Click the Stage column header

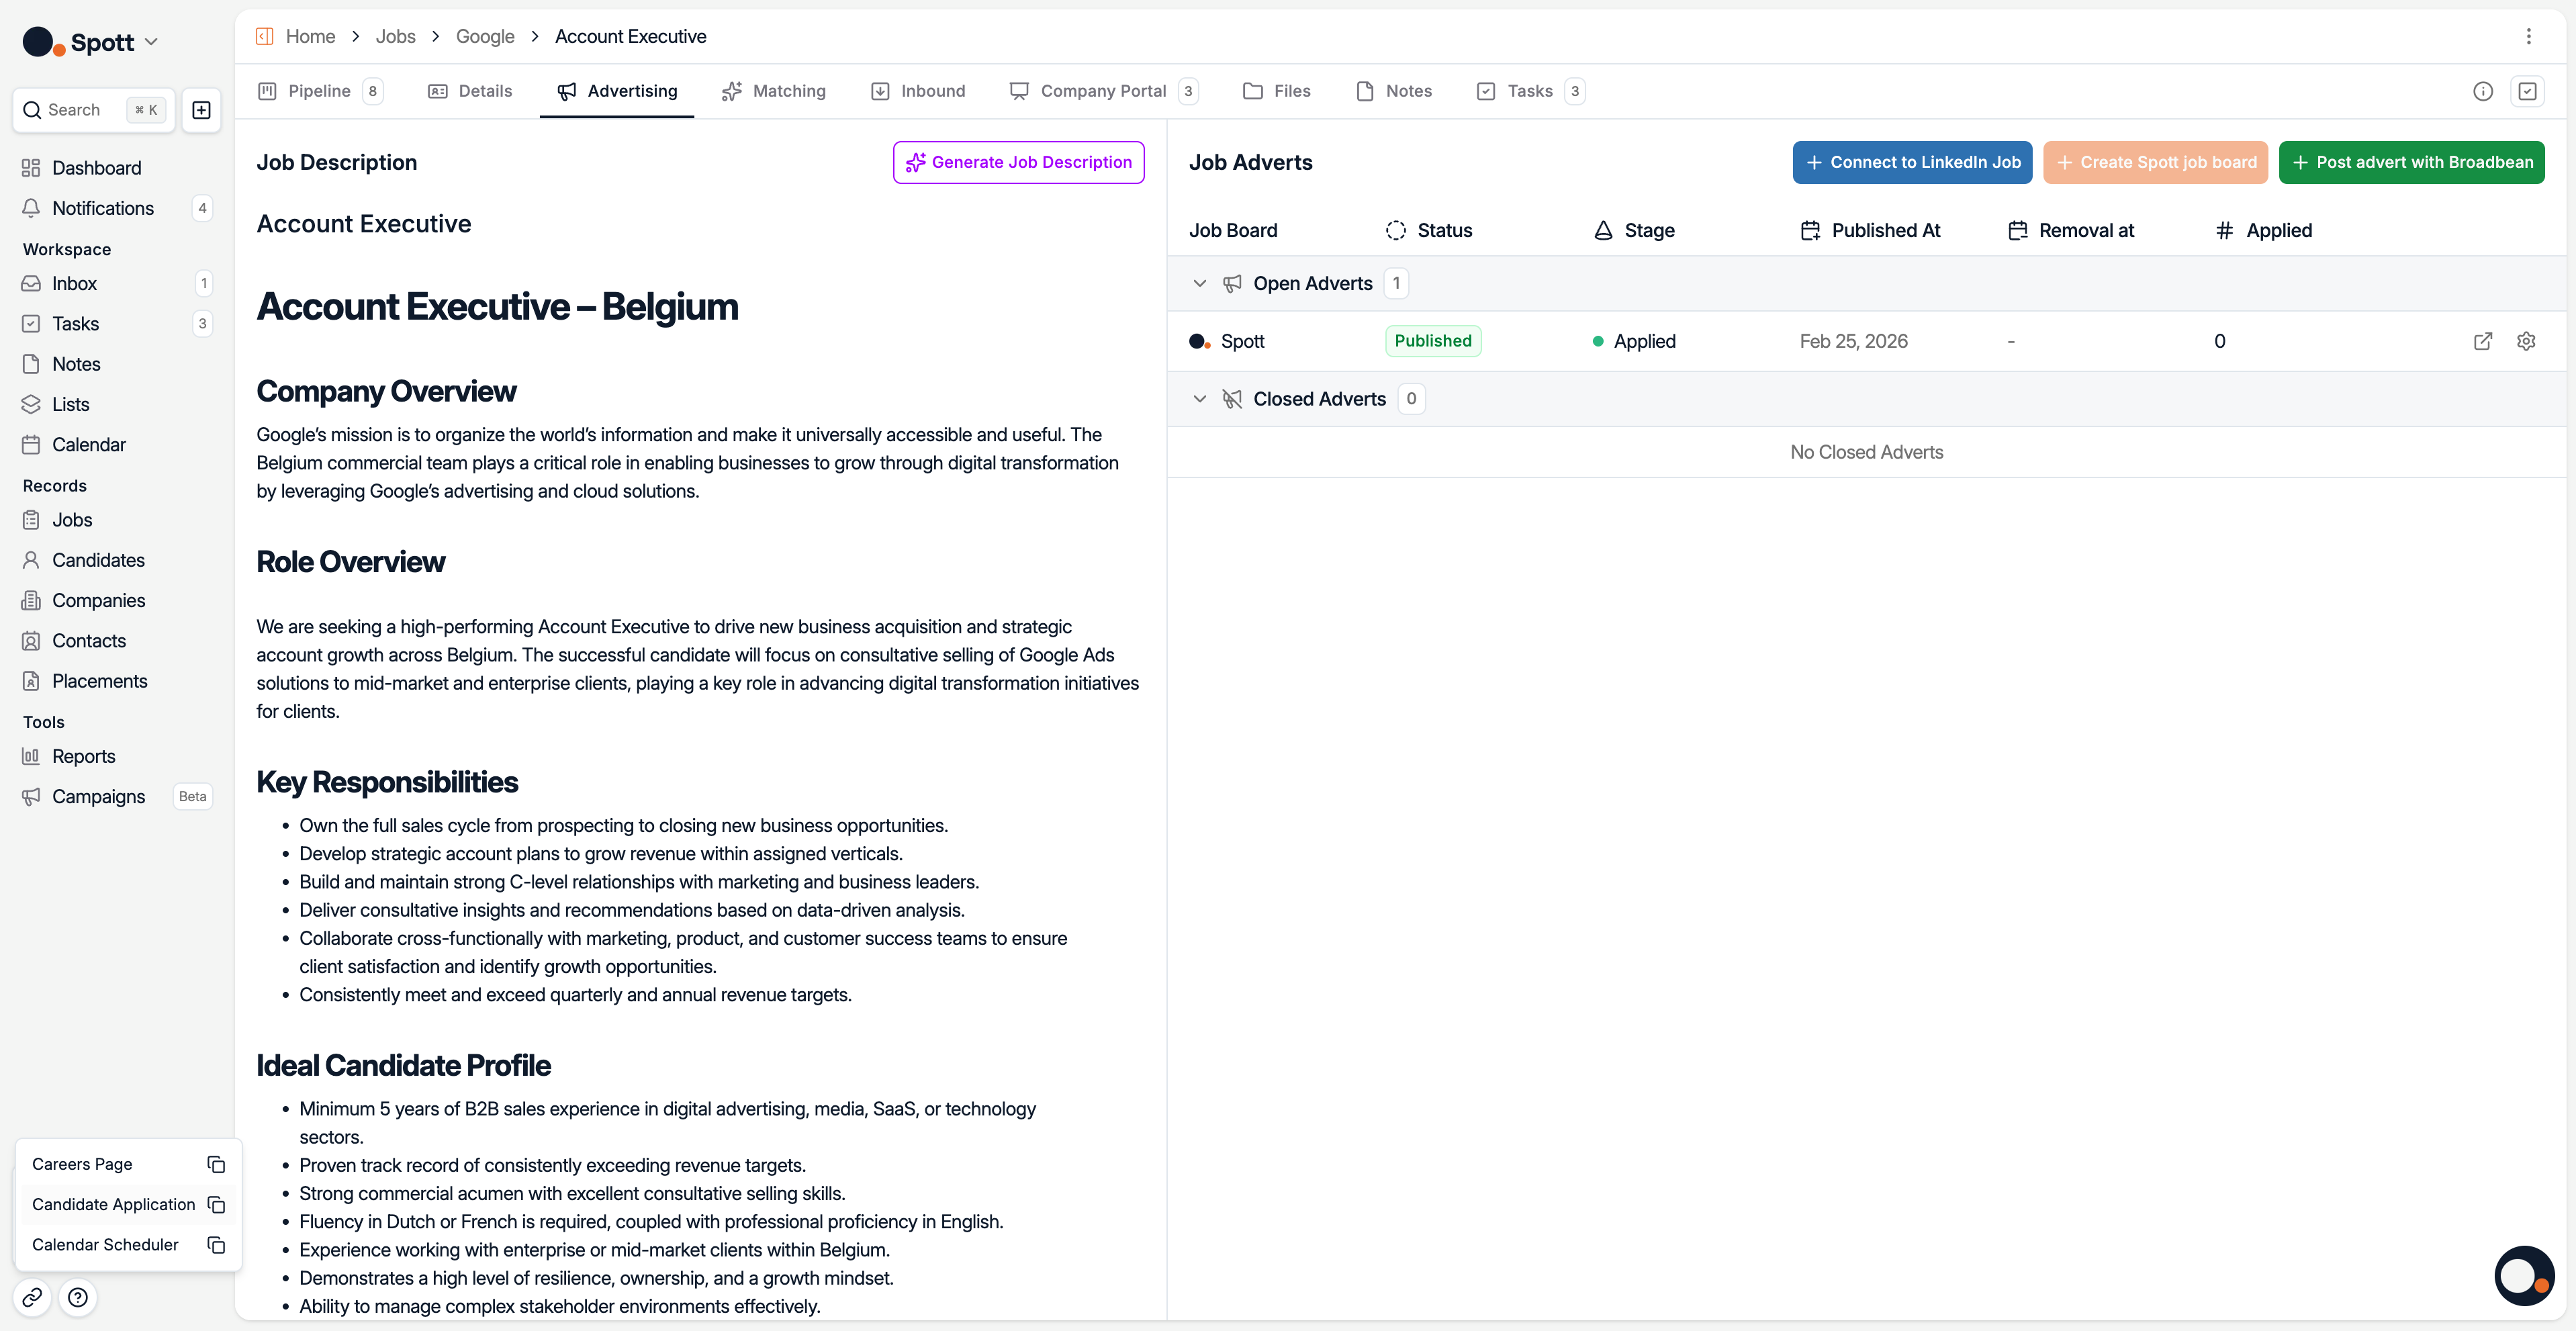coord(1634,231)
